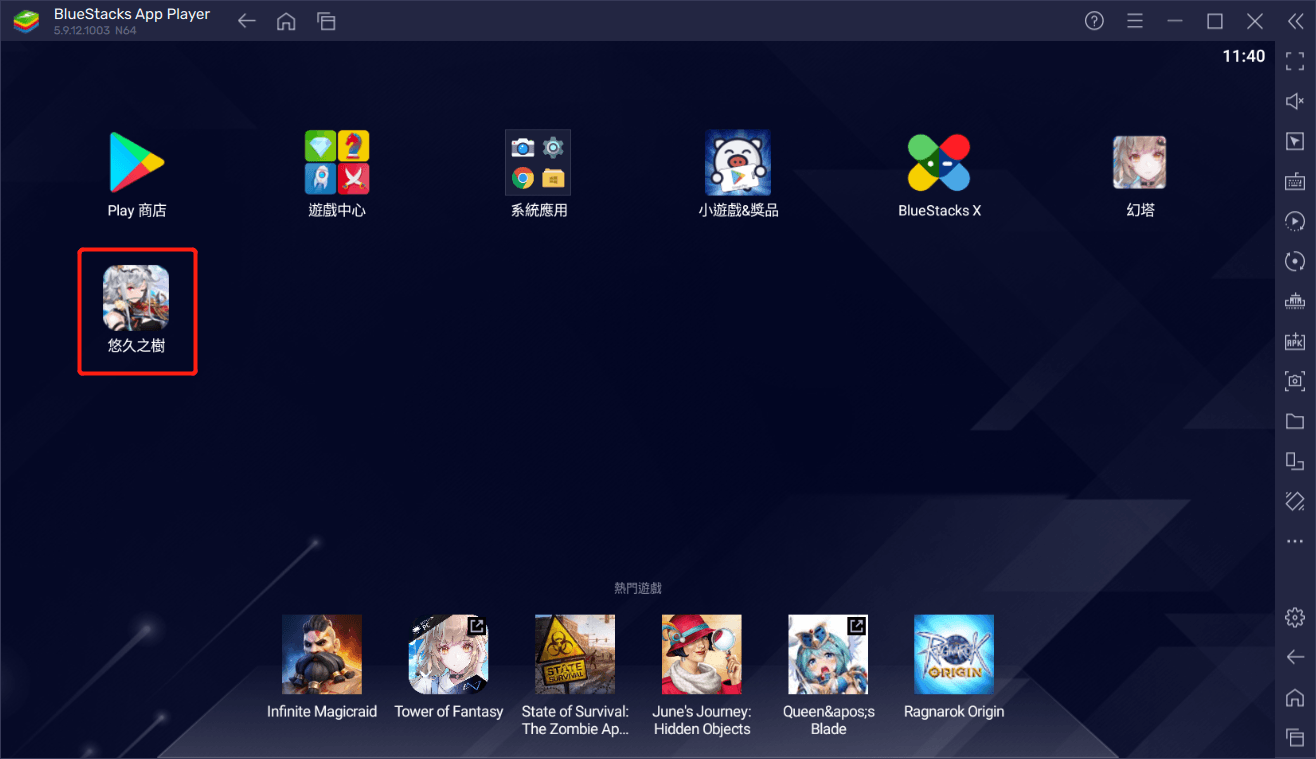
Task: Launch the 悠久之樹 game
Action: coord(136,298)
